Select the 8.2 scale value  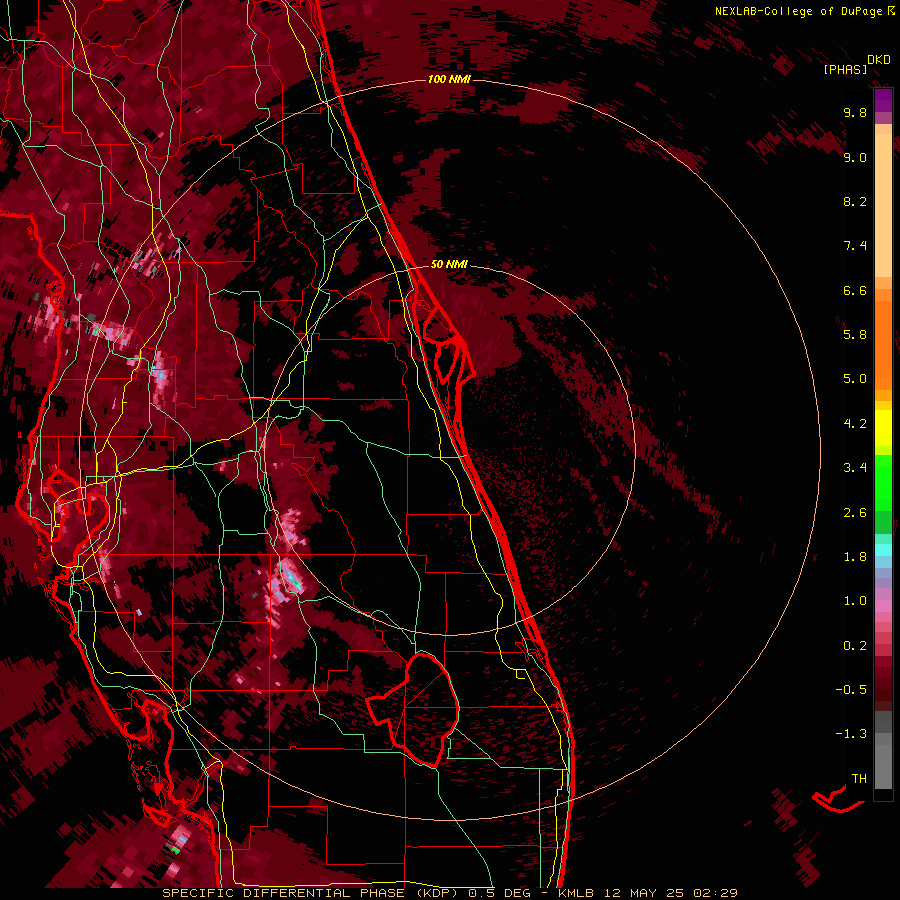click(855, 201)
